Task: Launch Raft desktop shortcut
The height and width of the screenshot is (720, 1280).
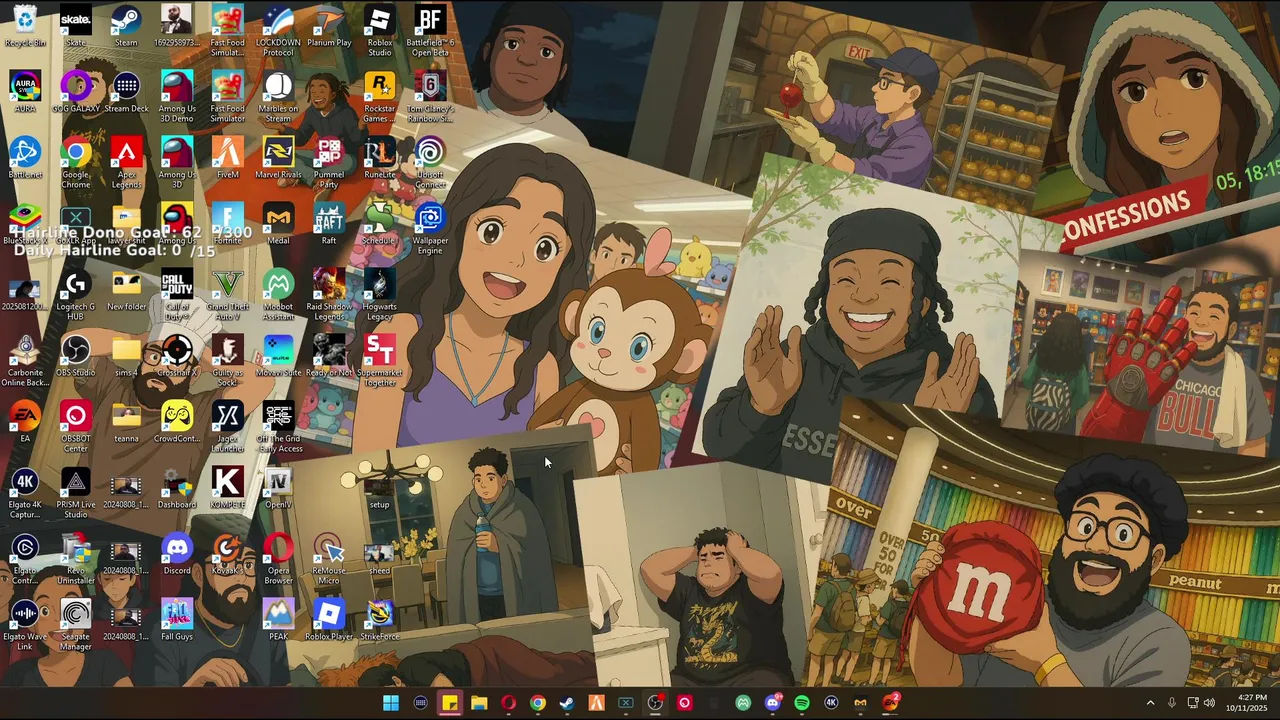Action: point(329,224)
